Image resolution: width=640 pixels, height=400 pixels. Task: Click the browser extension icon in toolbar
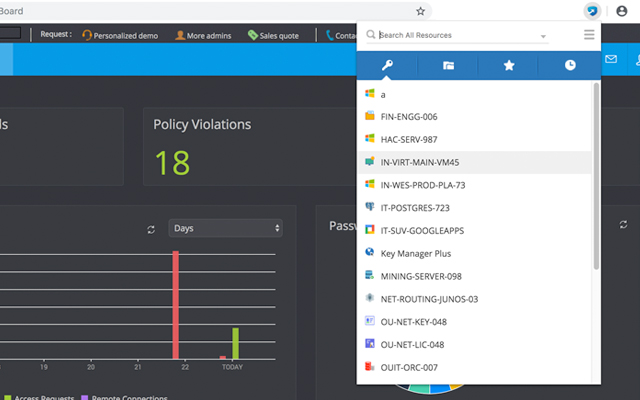point(592,11)
